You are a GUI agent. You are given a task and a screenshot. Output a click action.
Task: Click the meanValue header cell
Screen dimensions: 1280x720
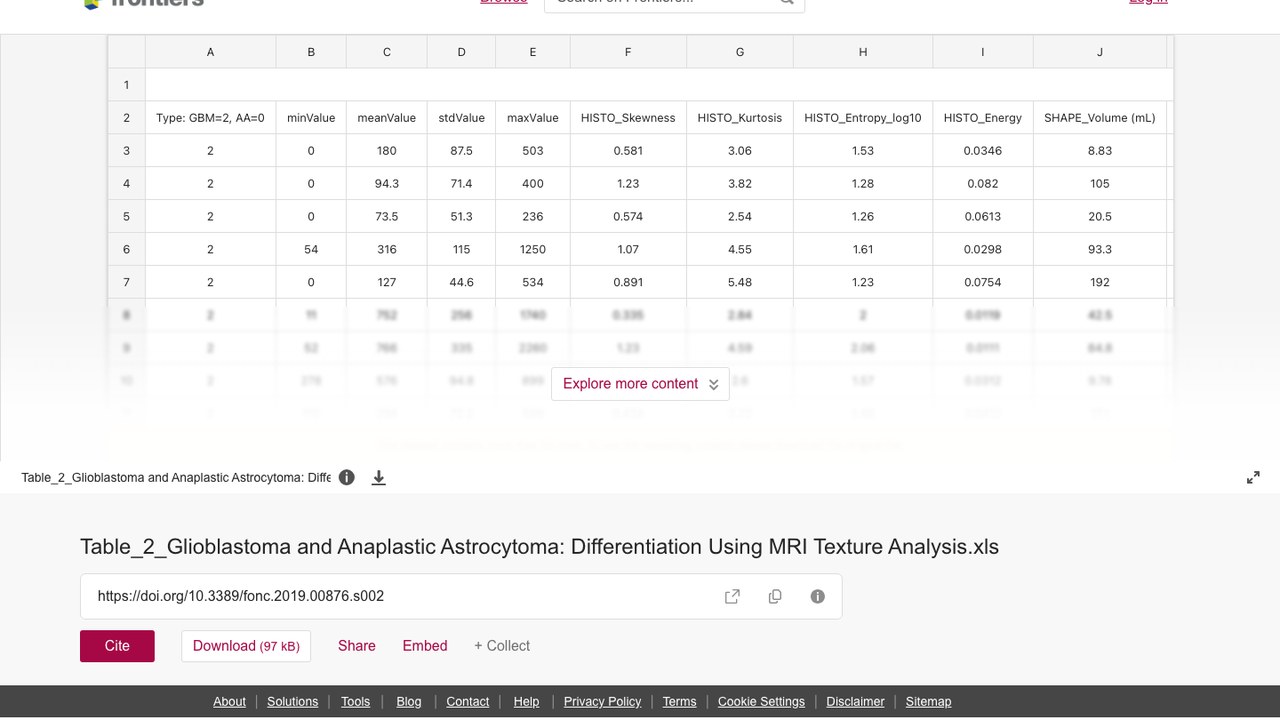[x=387, y=118]
